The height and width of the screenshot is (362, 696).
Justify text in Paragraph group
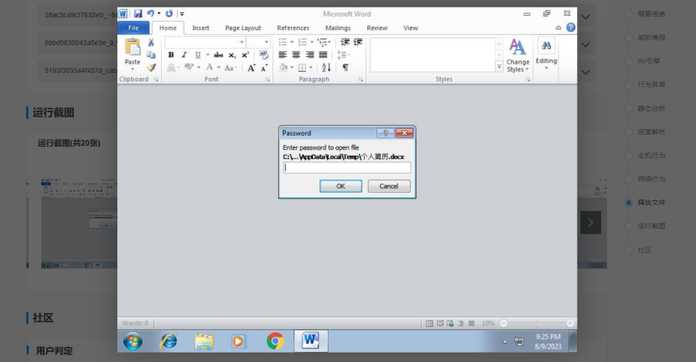coord(323,55)
